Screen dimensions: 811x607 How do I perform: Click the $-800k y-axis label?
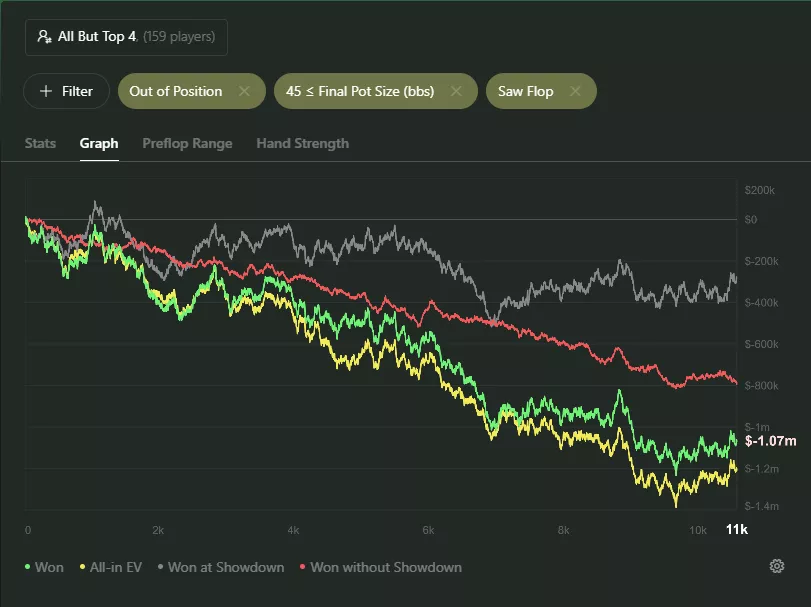(761, 386)
